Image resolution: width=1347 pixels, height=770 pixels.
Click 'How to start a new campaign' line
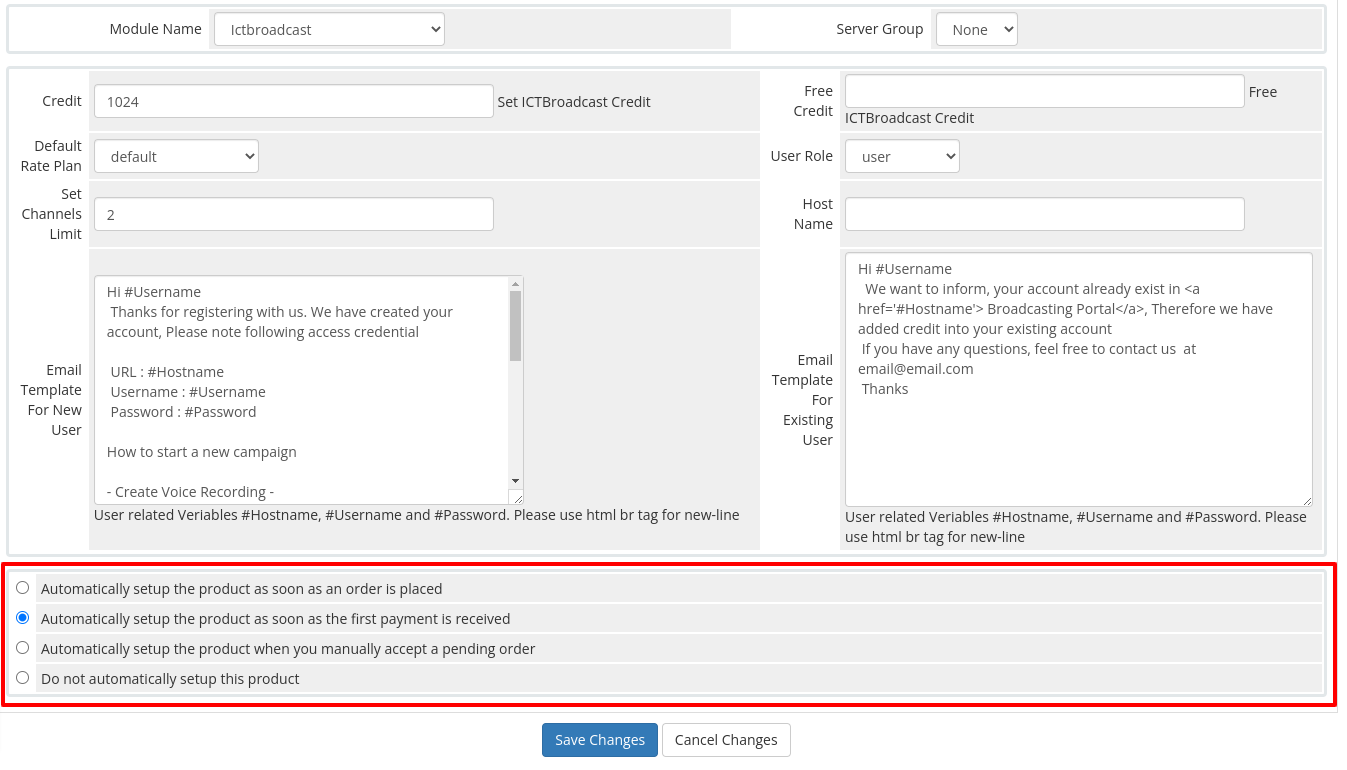(x=202, y=452)
